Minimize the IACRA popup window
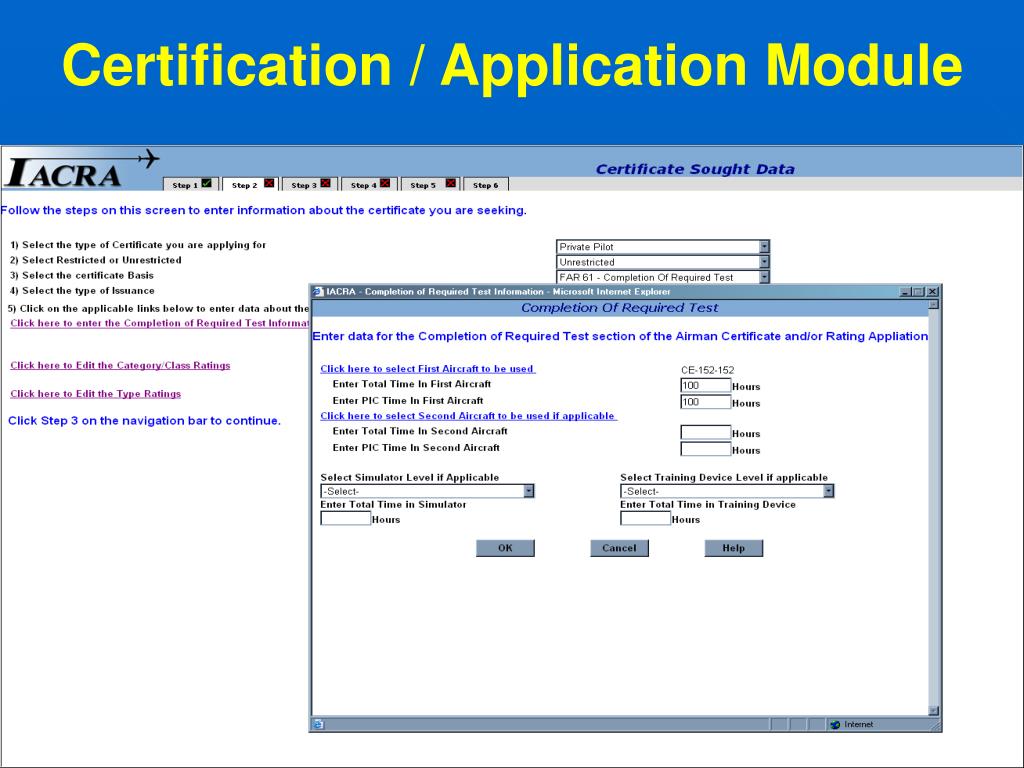Viewport: 1024px width, 768px height. [905, 292]
